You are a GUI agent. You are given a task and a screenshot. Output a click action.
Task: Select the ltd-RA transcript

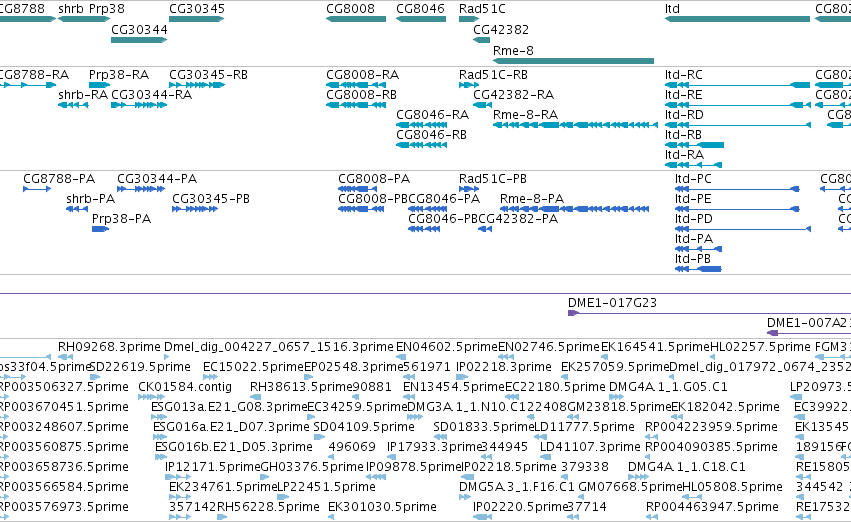694,165
